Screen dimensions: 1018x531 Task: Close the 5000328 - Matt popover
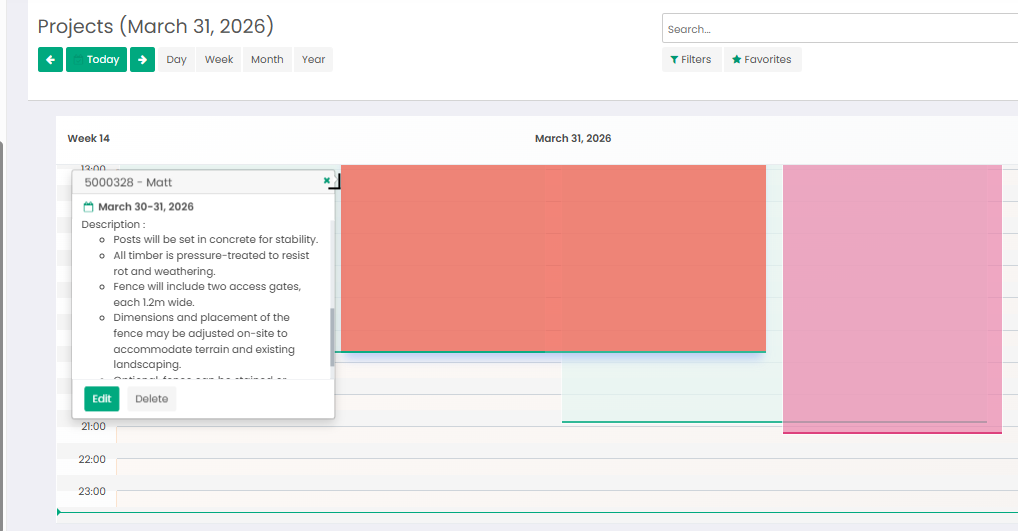tap(327, 181)
